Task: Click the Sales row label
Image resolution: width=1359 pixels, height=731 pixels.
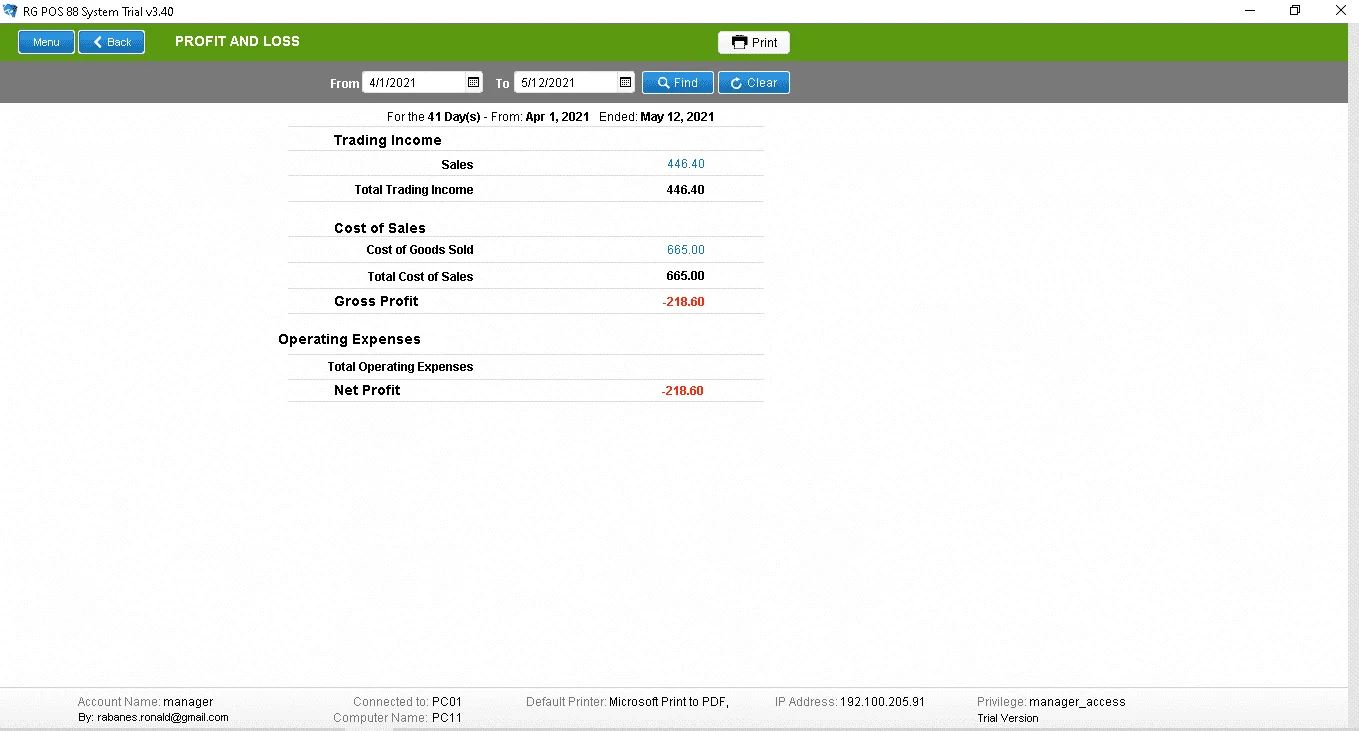Action: 457,165
